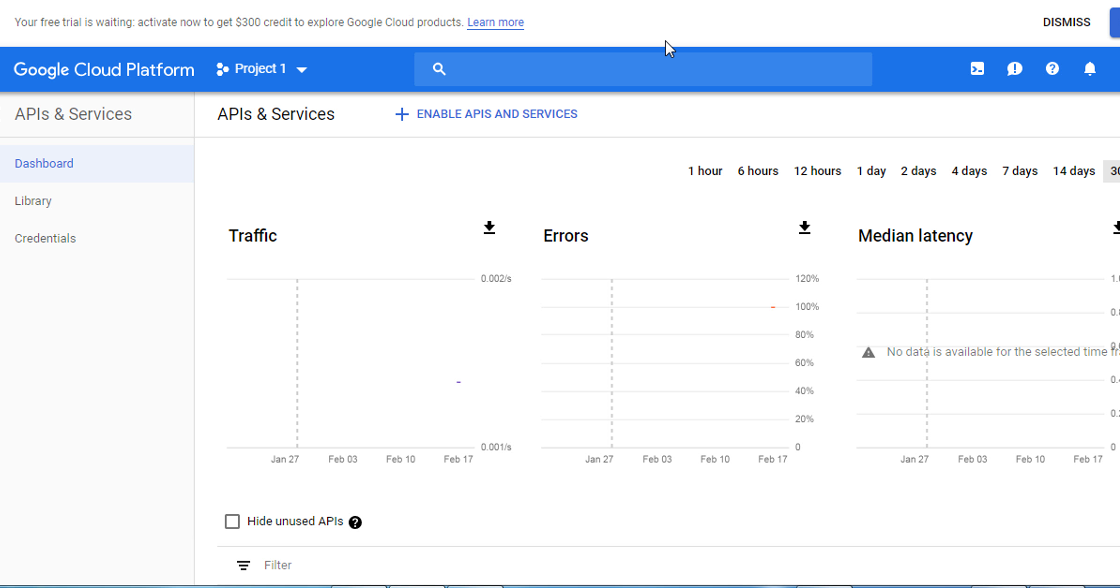Open help for Hide unused APIs option
This screenshot has height=588, width=1120.
point(355,521)
